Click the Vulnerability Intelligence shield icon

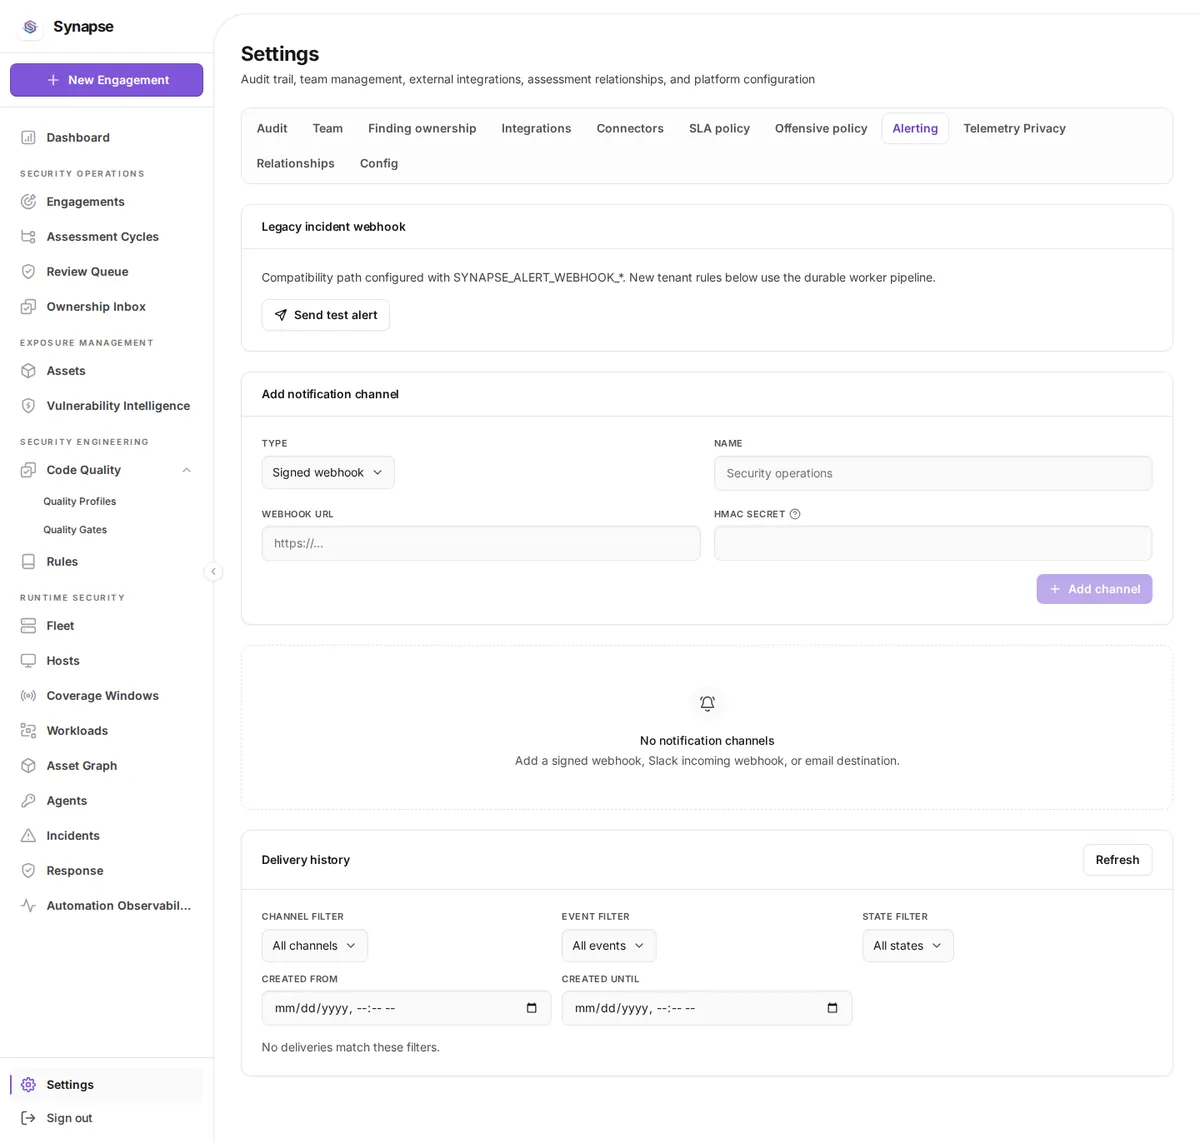(28, 405)
